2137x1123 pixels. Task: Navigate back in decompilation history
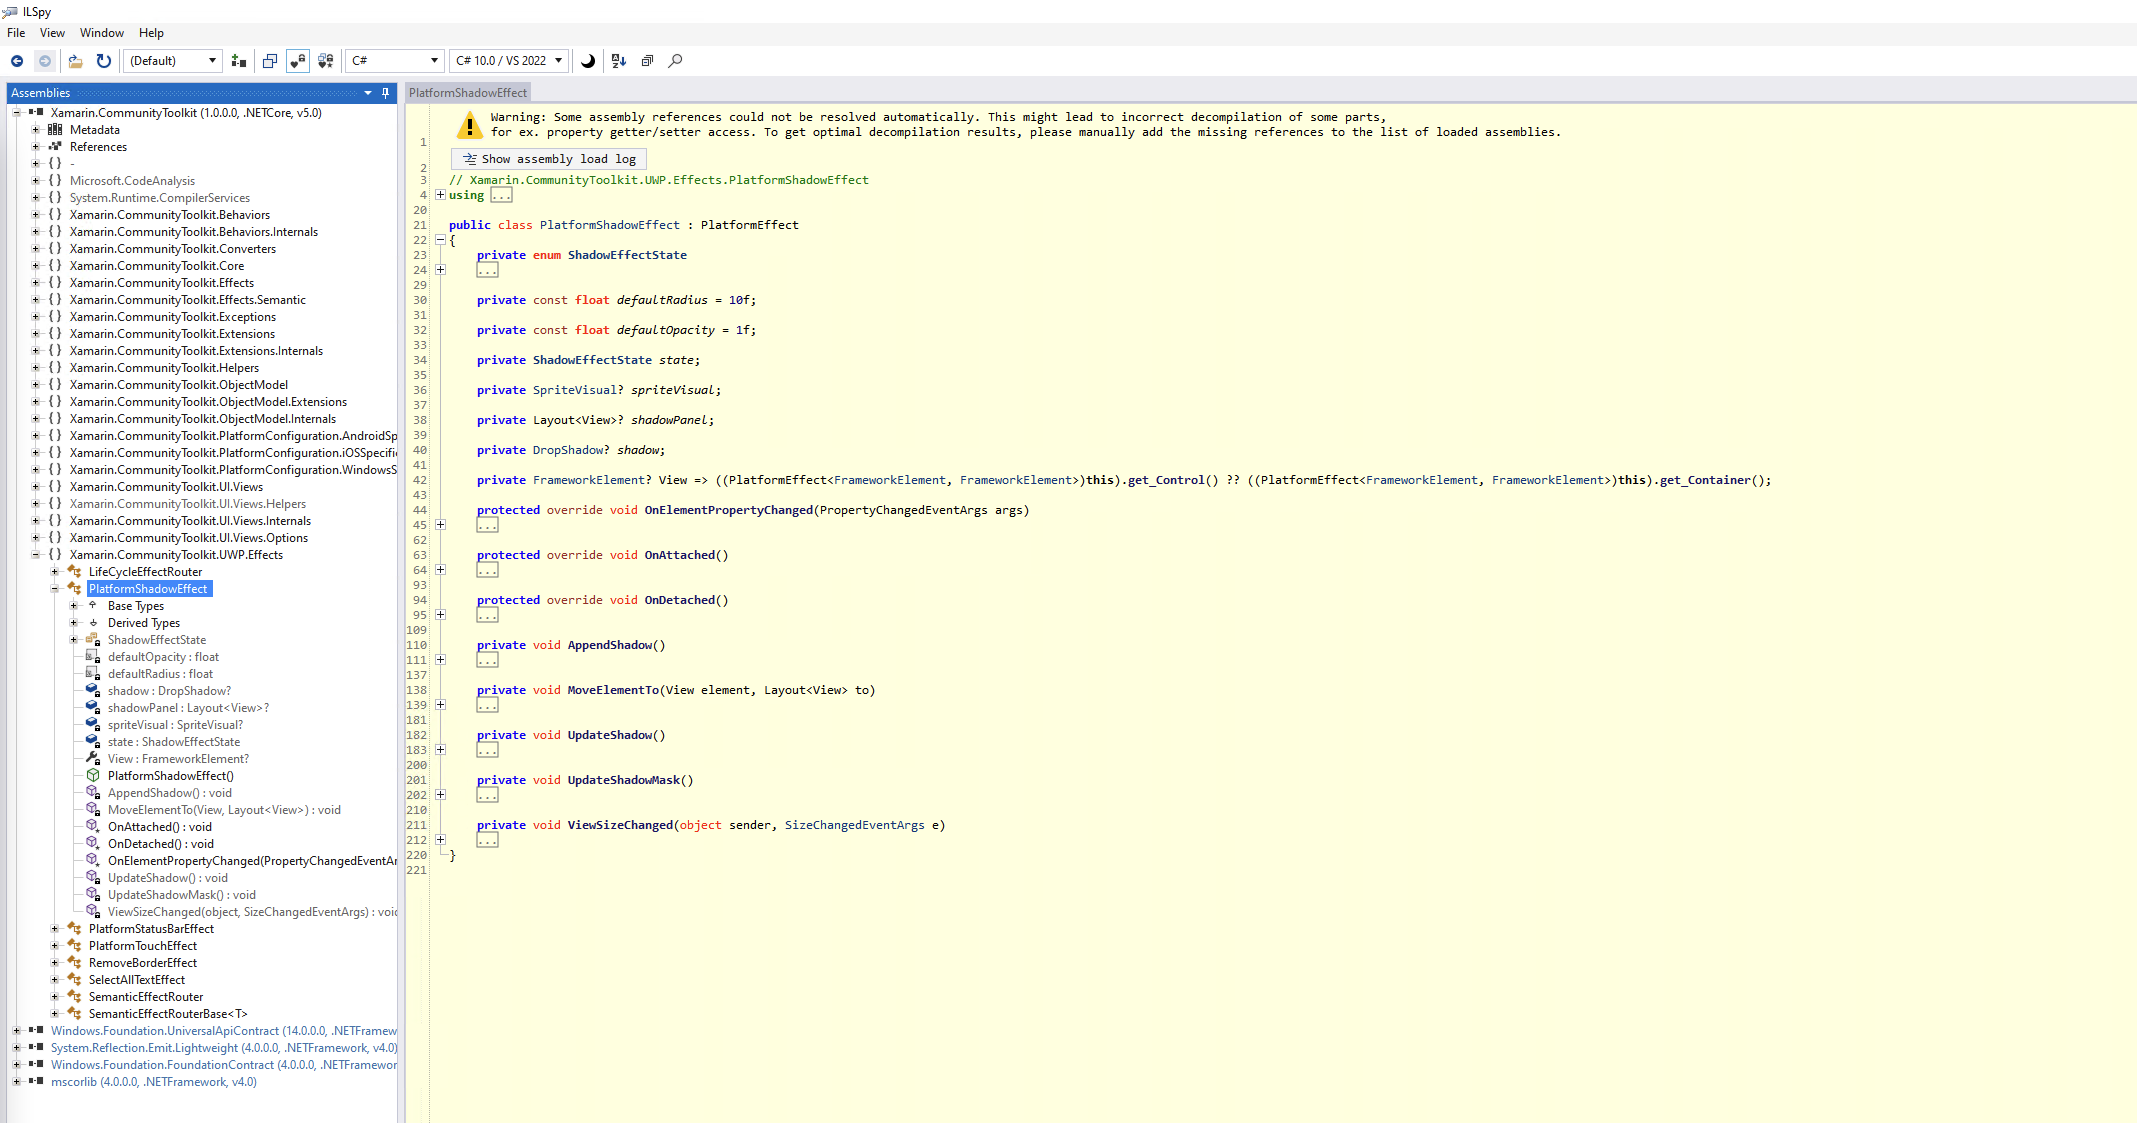[16, 61]
